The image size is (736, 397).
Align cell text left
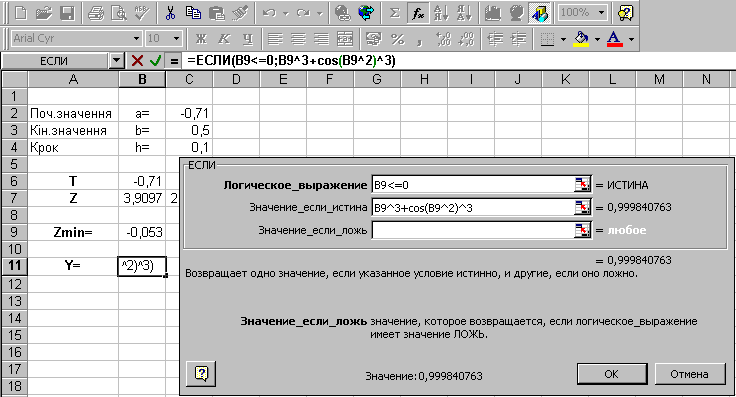pos(275,39)
